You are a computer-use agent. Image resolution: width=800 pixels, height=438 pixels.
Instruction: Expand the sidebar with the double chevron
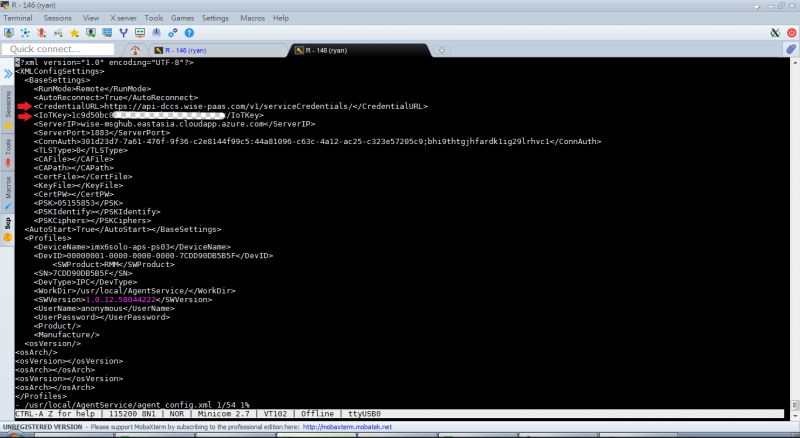[x=7, y=73]
